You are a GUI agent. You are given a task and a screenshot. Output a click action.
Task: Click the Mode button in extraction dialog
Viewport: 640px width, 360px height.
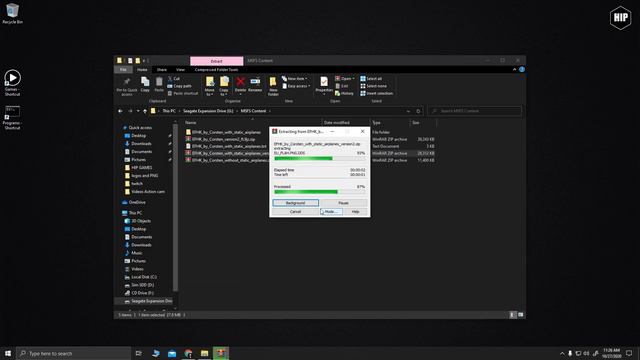(x=331, y=212)
